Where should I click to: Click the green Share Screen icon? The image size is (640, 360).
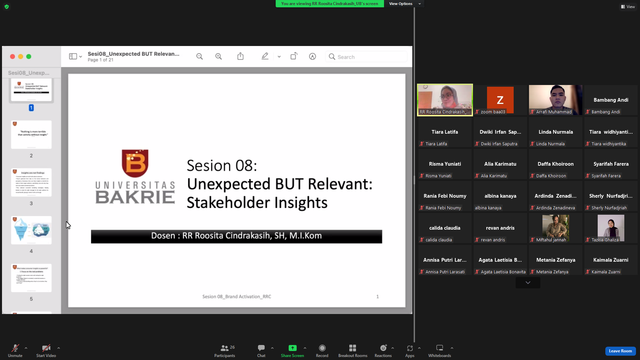click(292, 348)
